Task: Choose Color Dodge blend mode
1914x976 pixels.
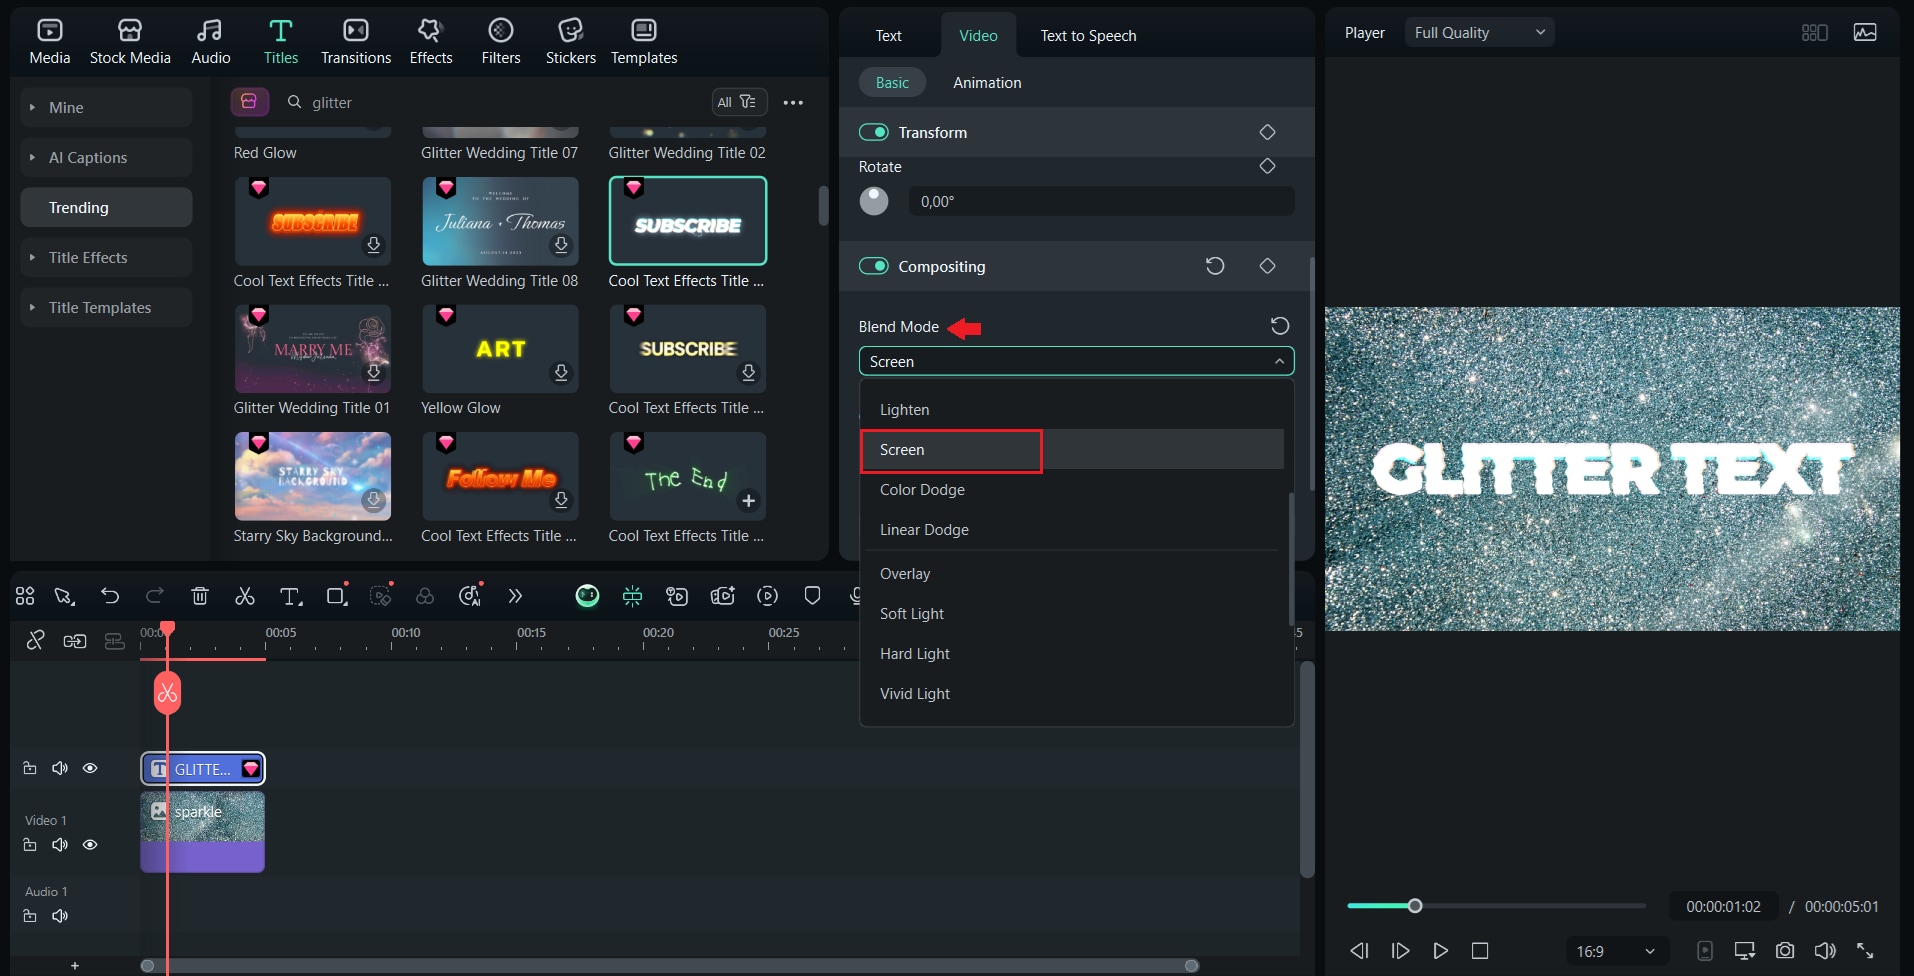Action: point(1072,490)
